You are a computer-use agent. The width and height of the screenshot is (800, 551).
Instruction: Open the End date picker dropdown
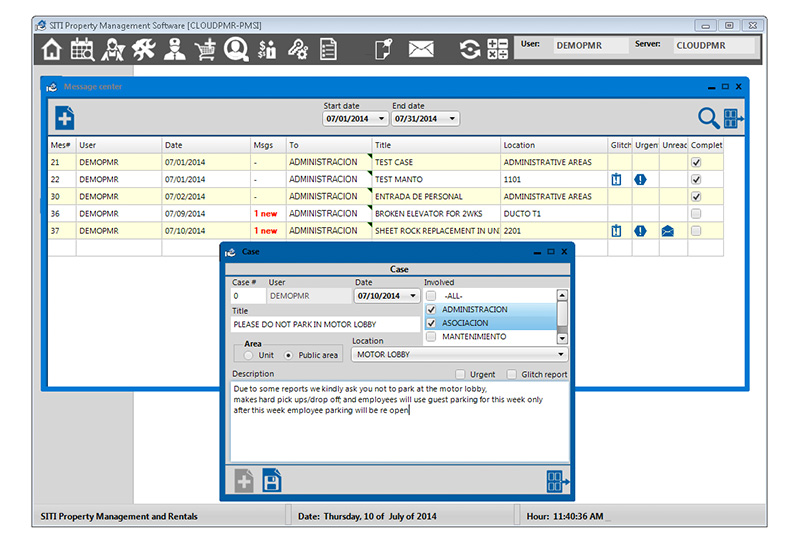[x=453, y=119]
